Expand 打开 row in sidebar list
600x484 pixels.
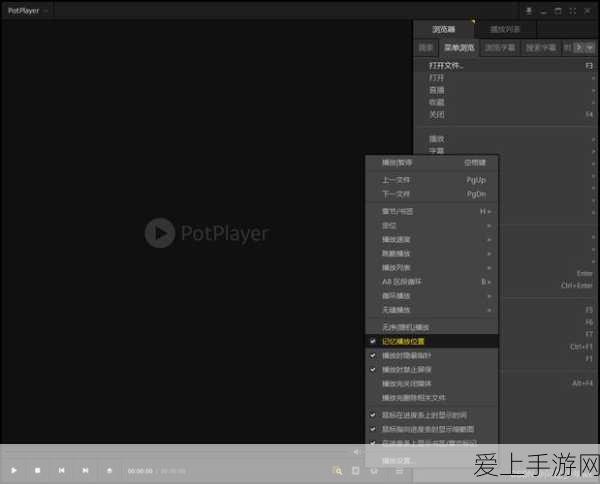point(505,78)
